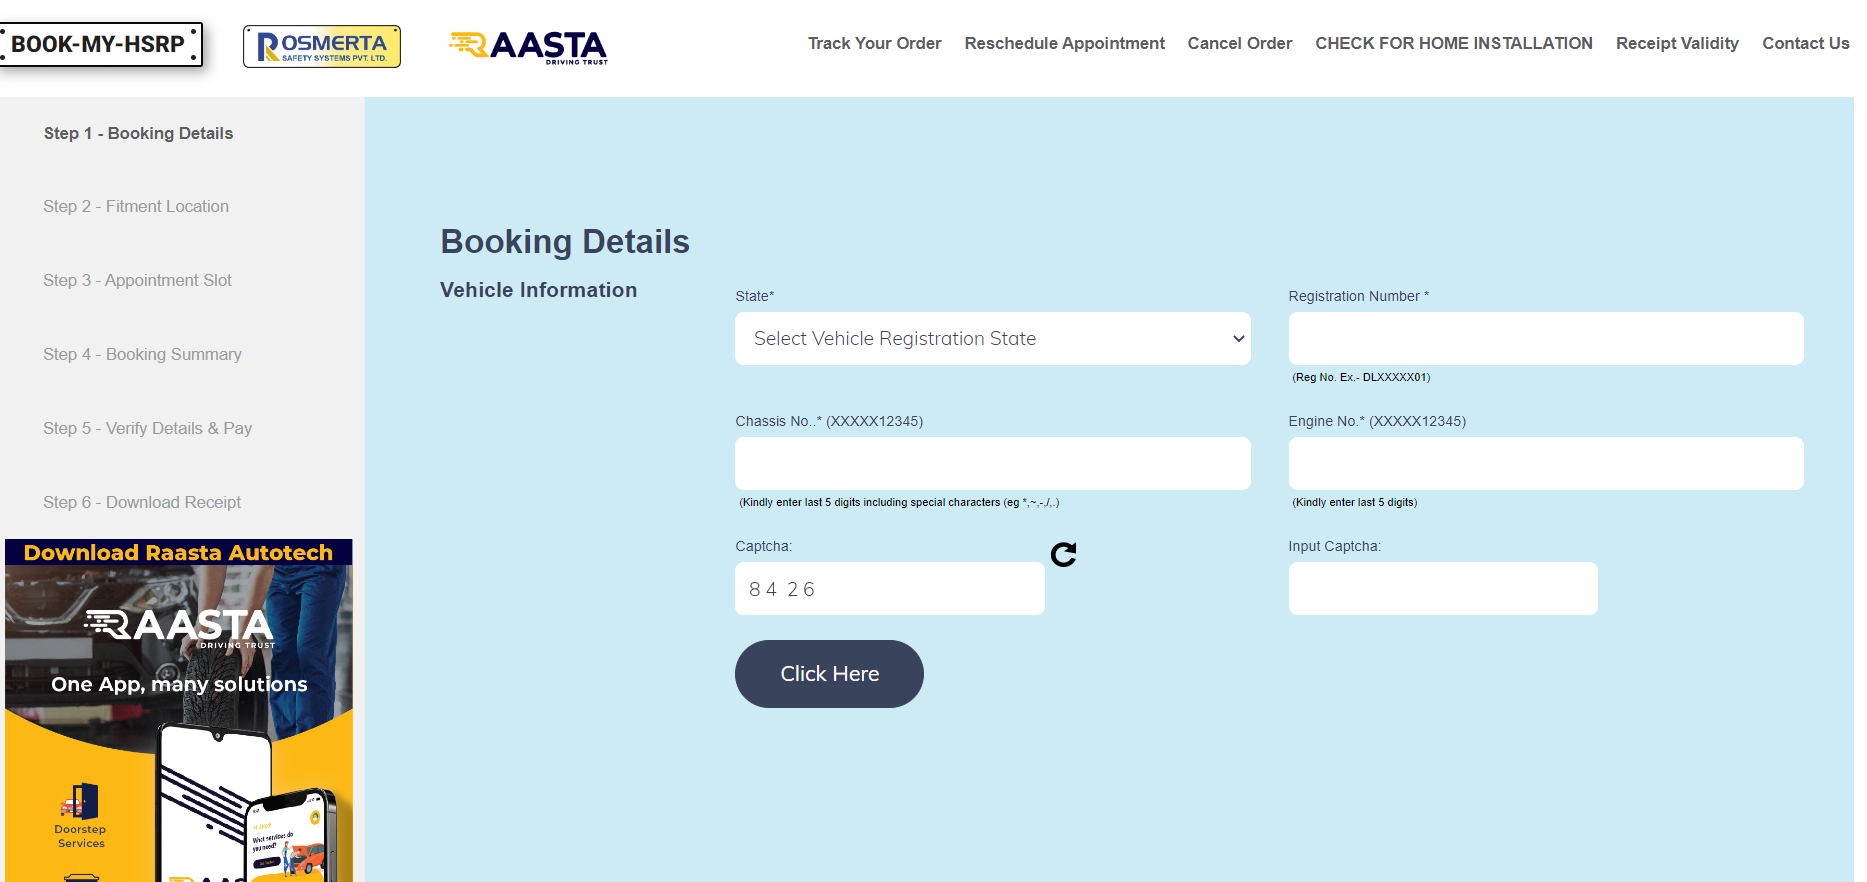
Task: Go to Reschedule Appointment
Action: point(1064,44)
